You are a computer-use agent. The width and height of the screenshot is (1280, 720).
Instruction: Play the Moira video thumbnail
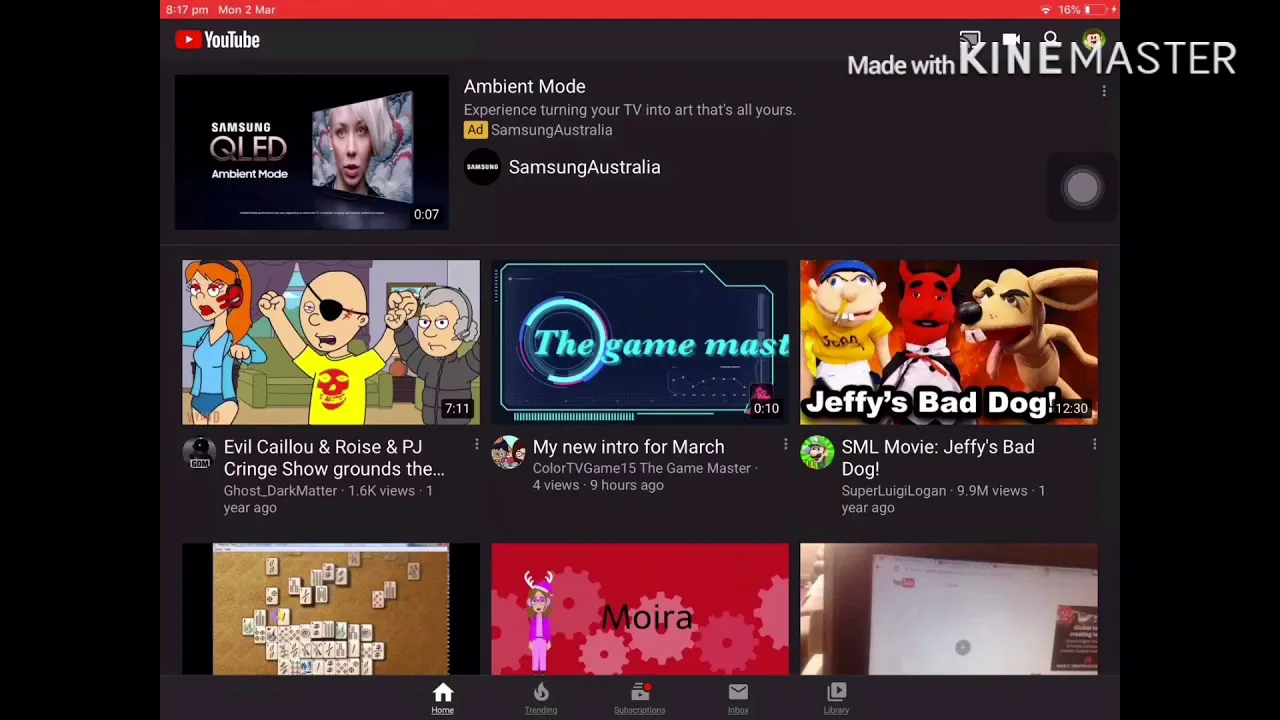pos(640,609)
